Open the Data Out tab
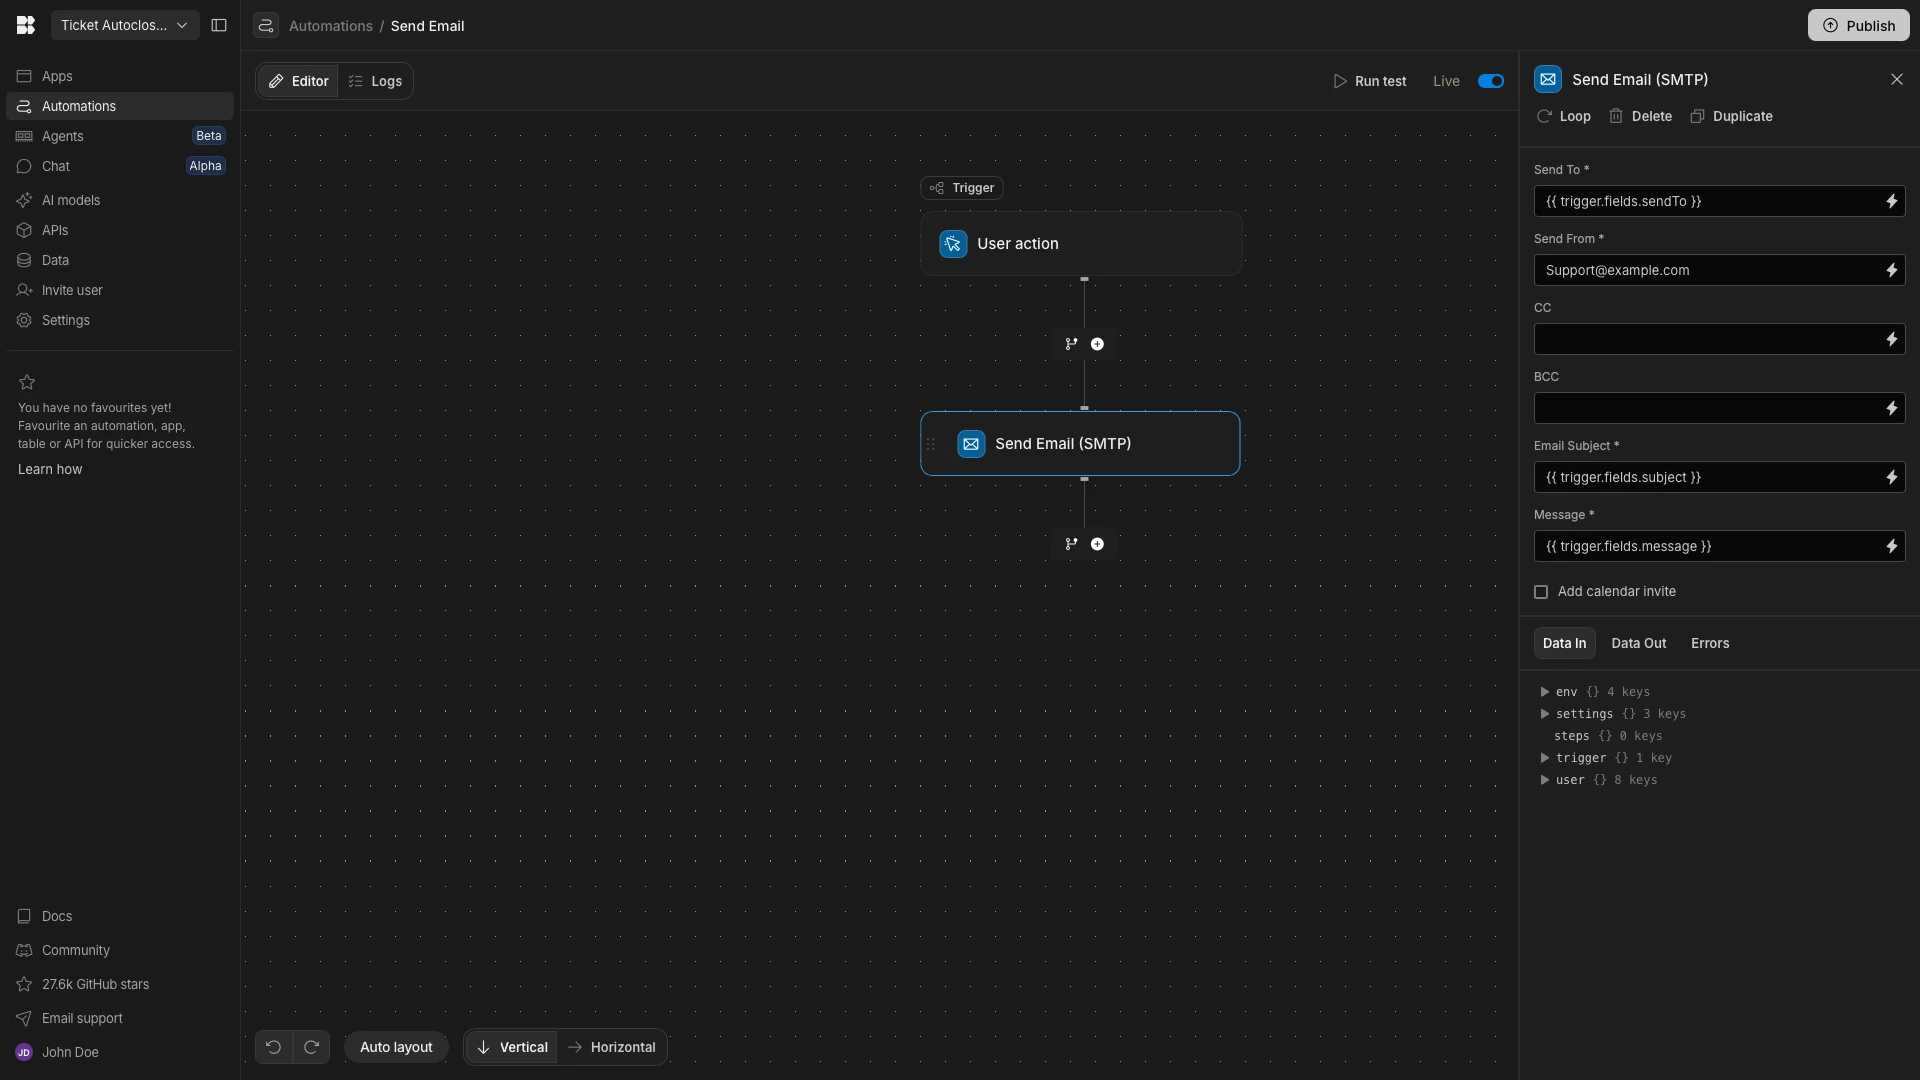The height and width of the screenshot is (1080, 1920). coord(1638,643)
